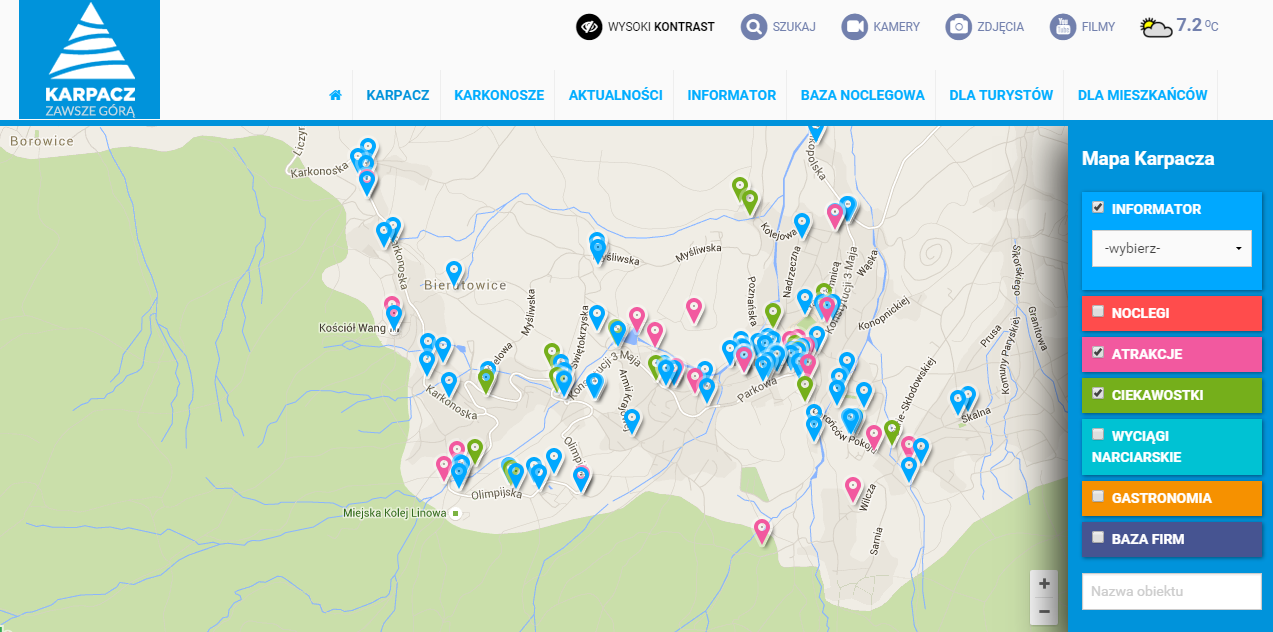The image size is (1273, 632).
Task: Open the Dla Turystów menu
Action: tap(1001, 95)
